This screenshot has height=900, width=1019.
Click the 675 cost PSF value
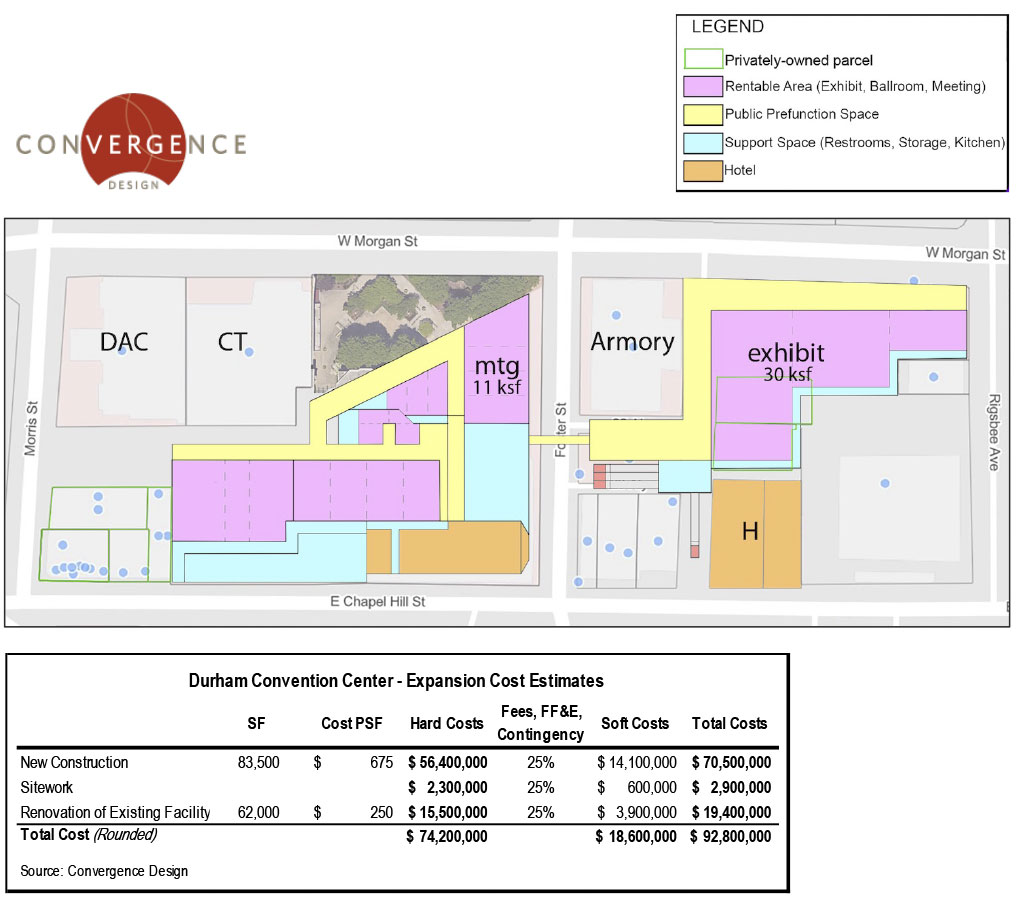click(381, 763)
